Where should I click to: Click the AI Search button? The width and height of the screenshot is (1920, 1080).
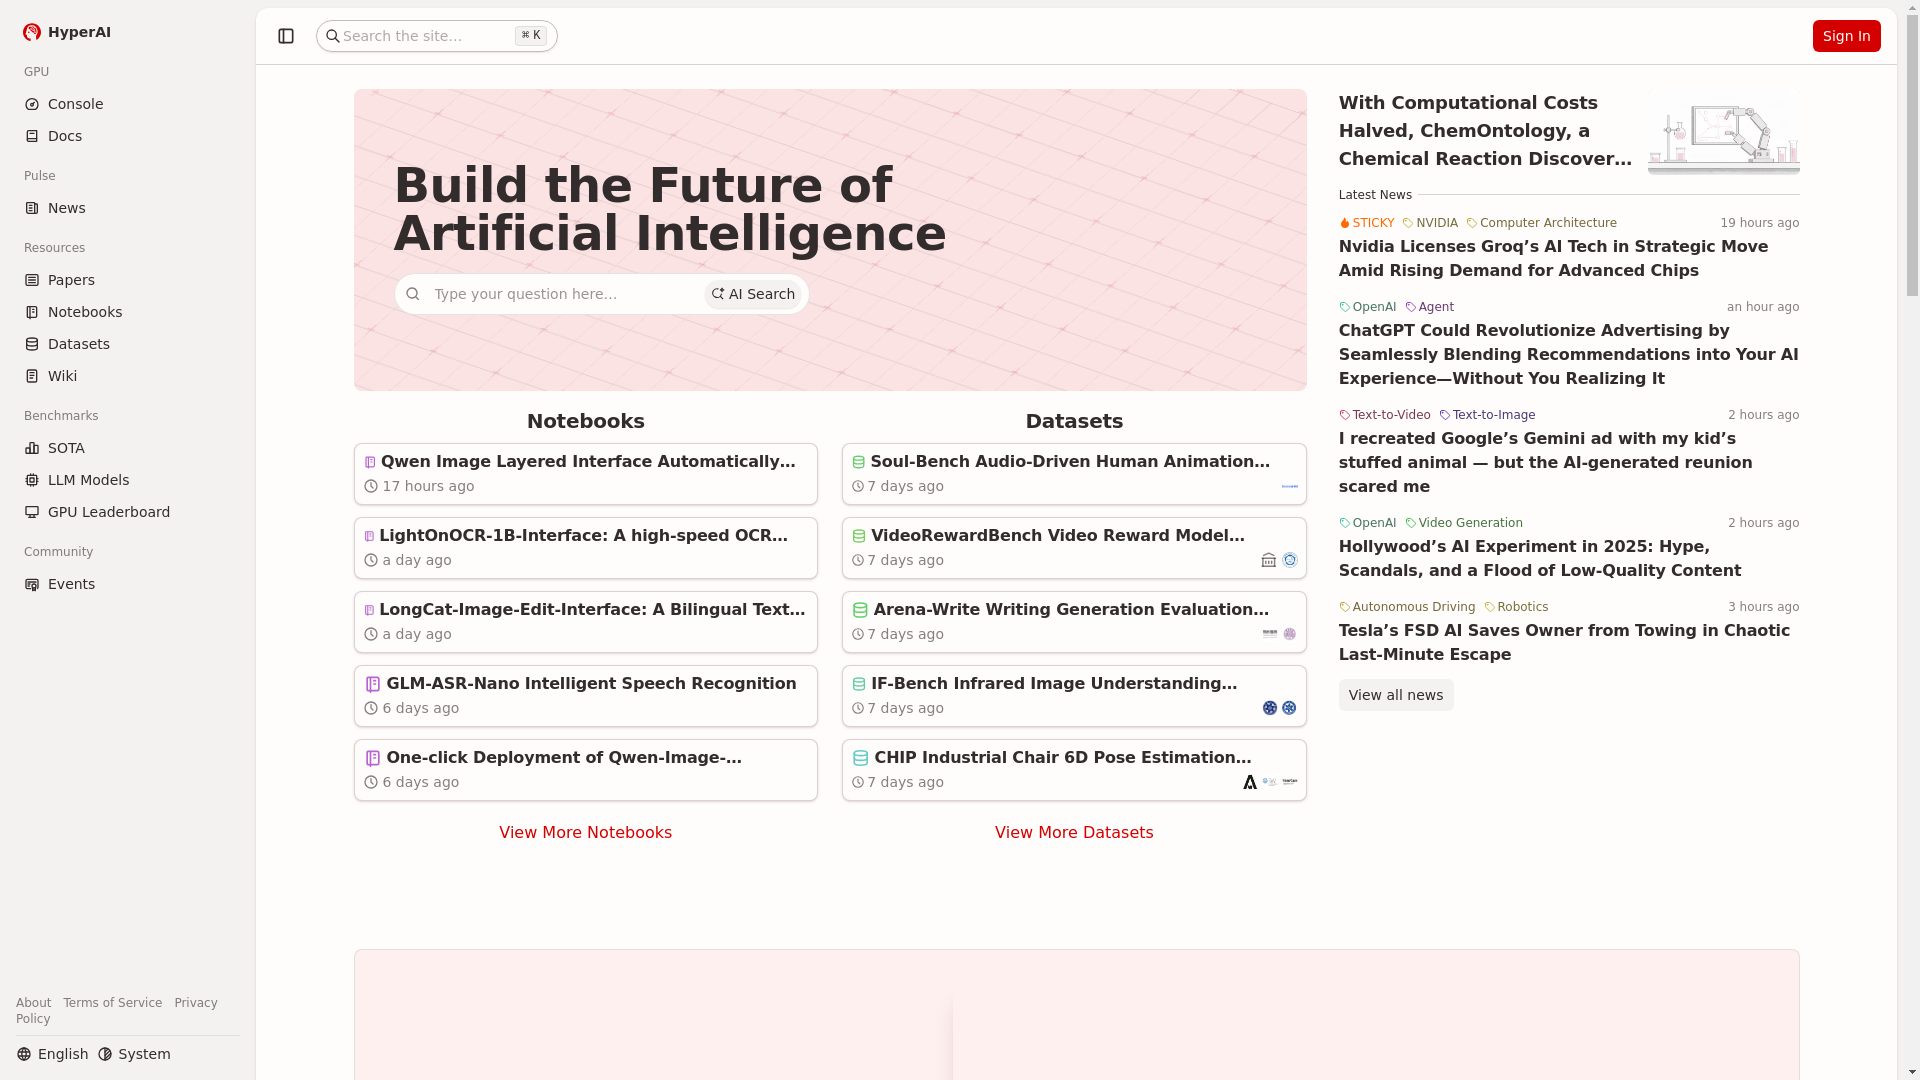[x=753, y=294]
